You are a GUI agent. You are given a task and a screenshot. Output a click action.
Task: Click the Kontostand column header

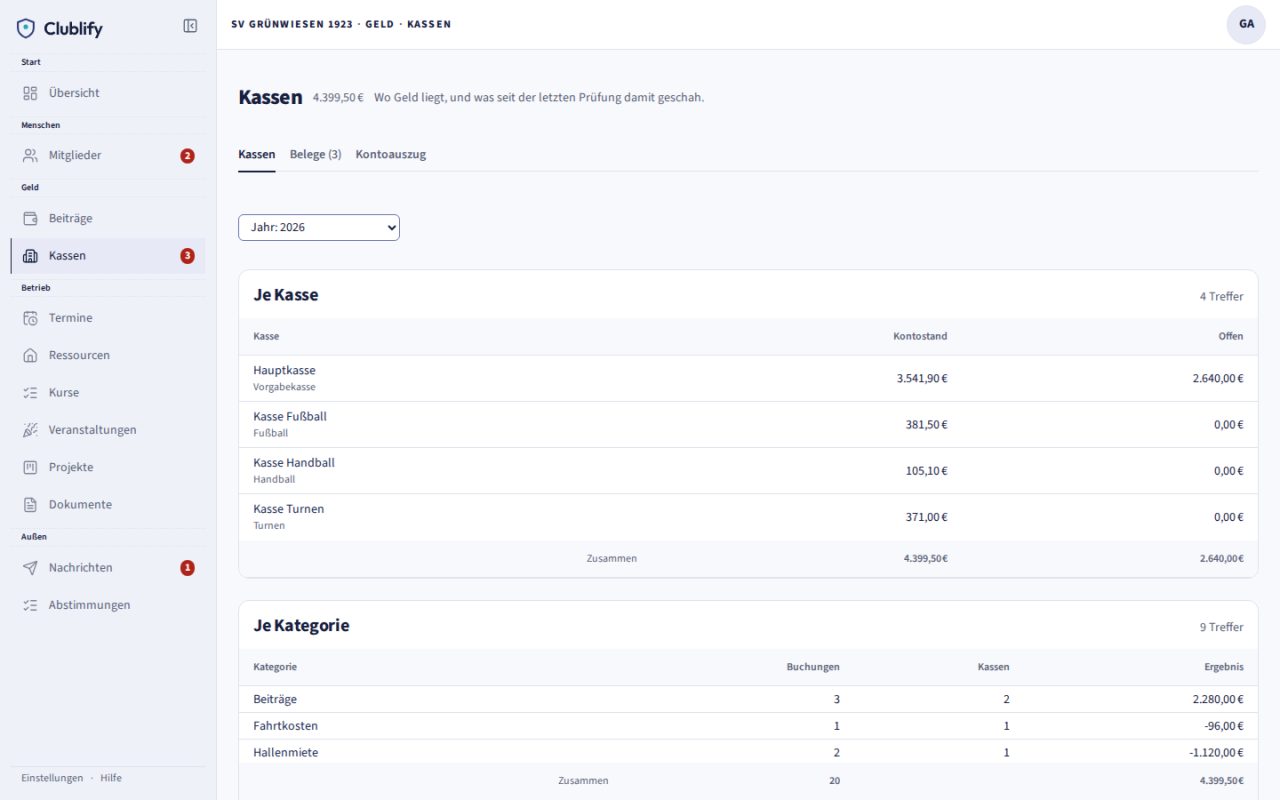tap(920, 336)
